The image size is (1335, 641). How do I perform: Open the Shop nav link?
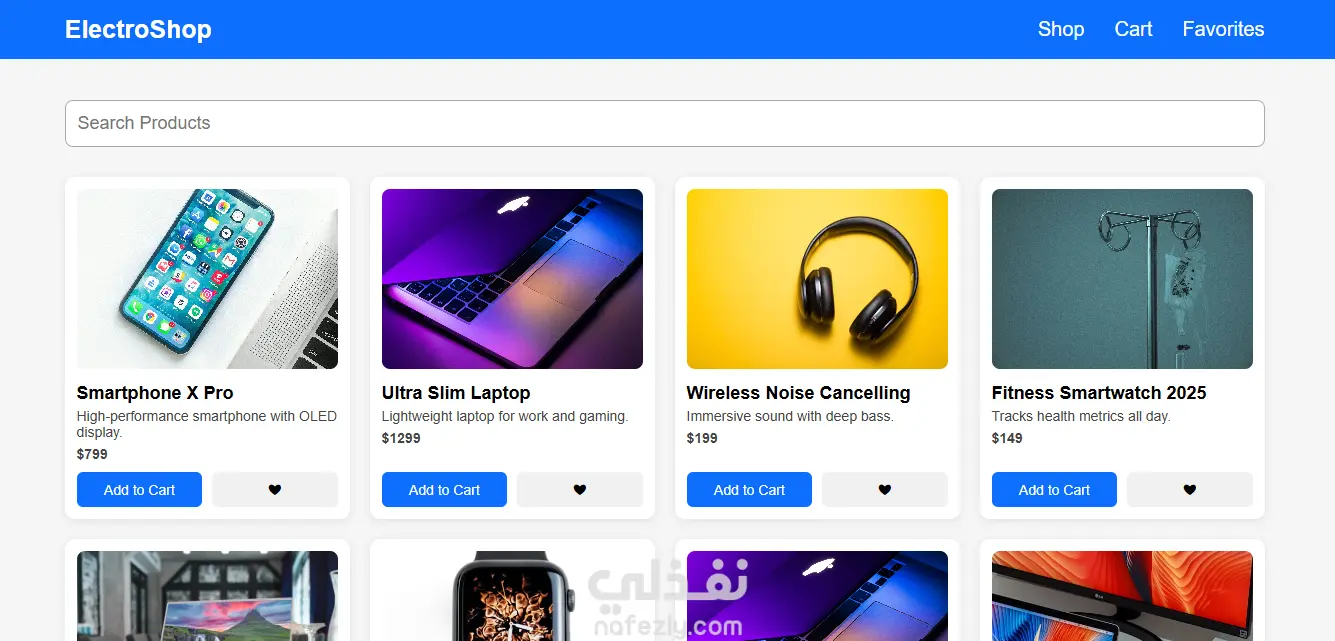1061,29
